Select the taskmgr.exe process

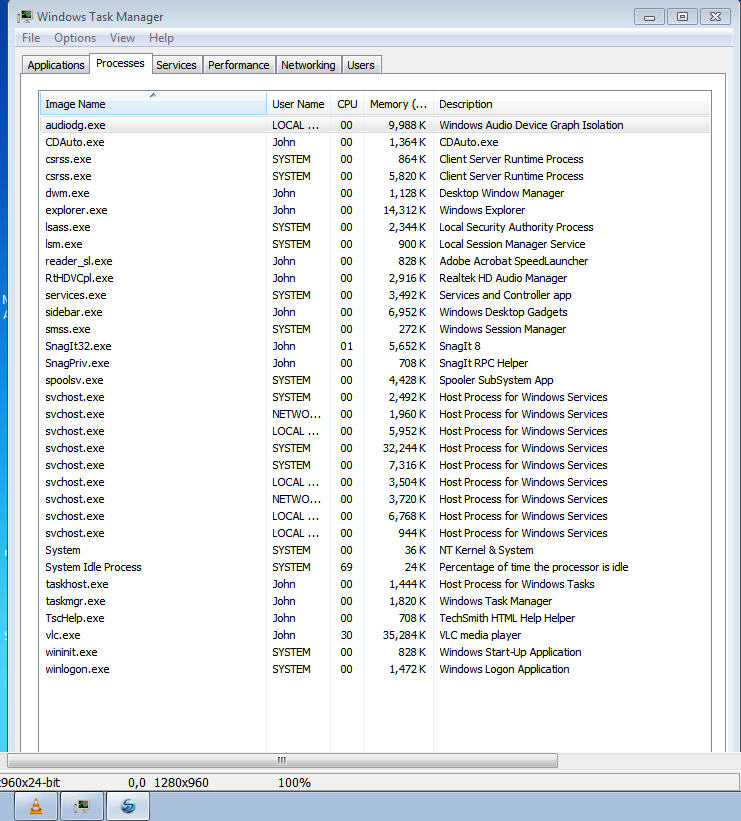pyautogui.click(x=375, y=601)
